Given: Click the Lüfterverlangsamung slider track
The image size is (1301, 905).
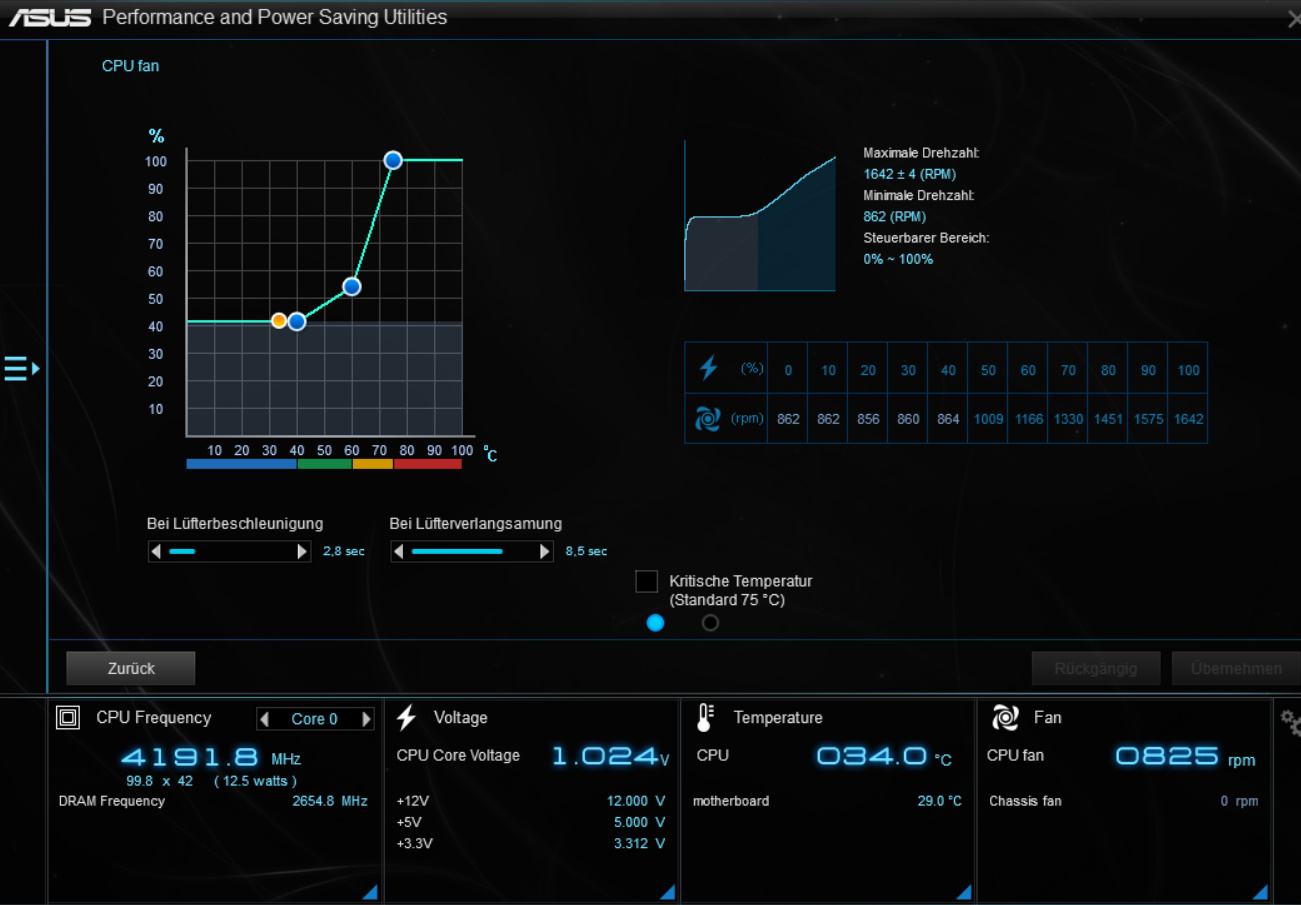Looking at the screenshot, I should click(x=471, y=551).
